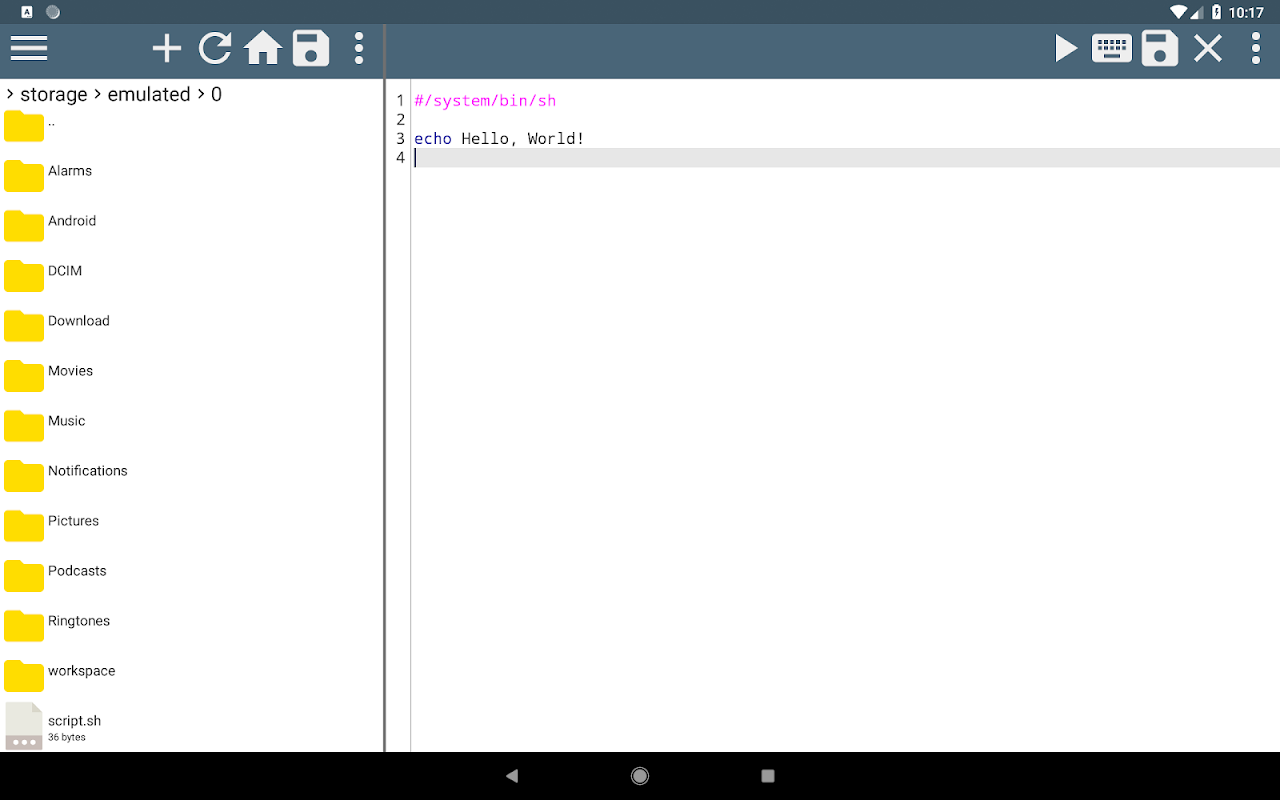Screen dimensions: 1280x800
Task: Navigate to storage in breadcrumb path
Action: coord(54,94)
